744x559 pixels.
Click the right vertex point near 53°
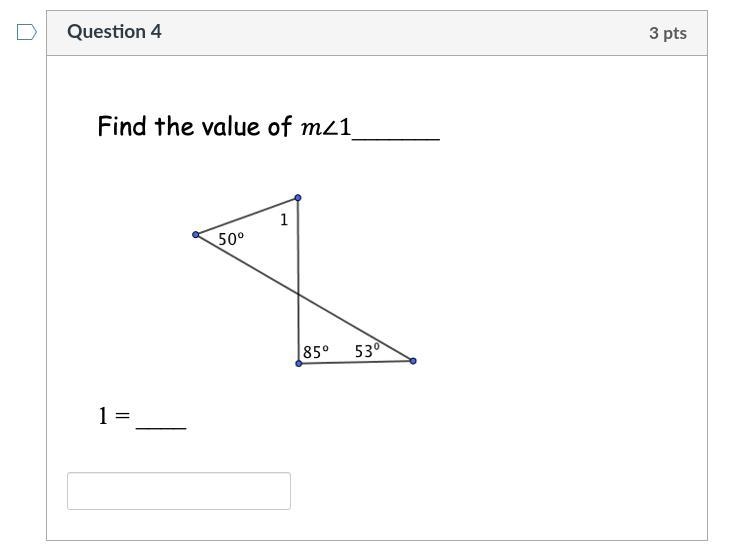point(413,361)
